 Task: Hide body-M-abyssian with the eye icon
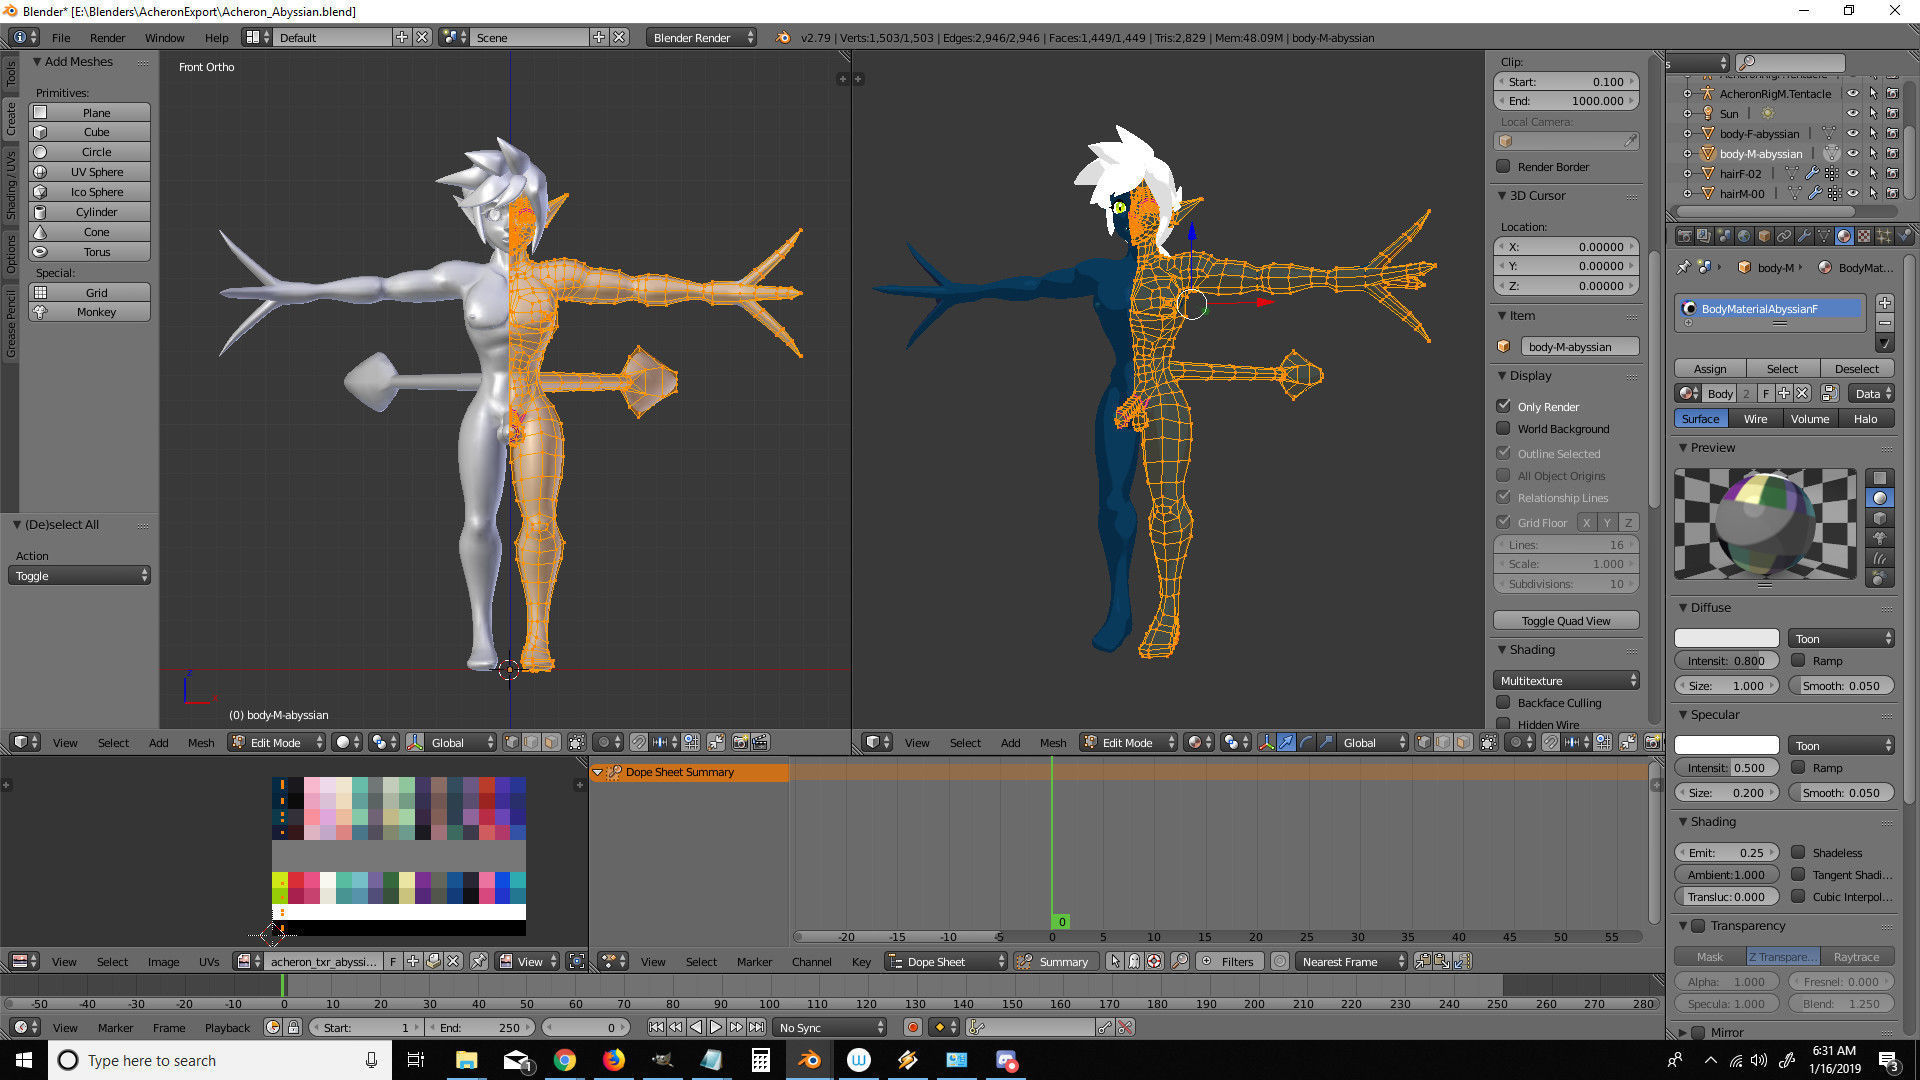pyautogui.click(x=1853, y=153)
